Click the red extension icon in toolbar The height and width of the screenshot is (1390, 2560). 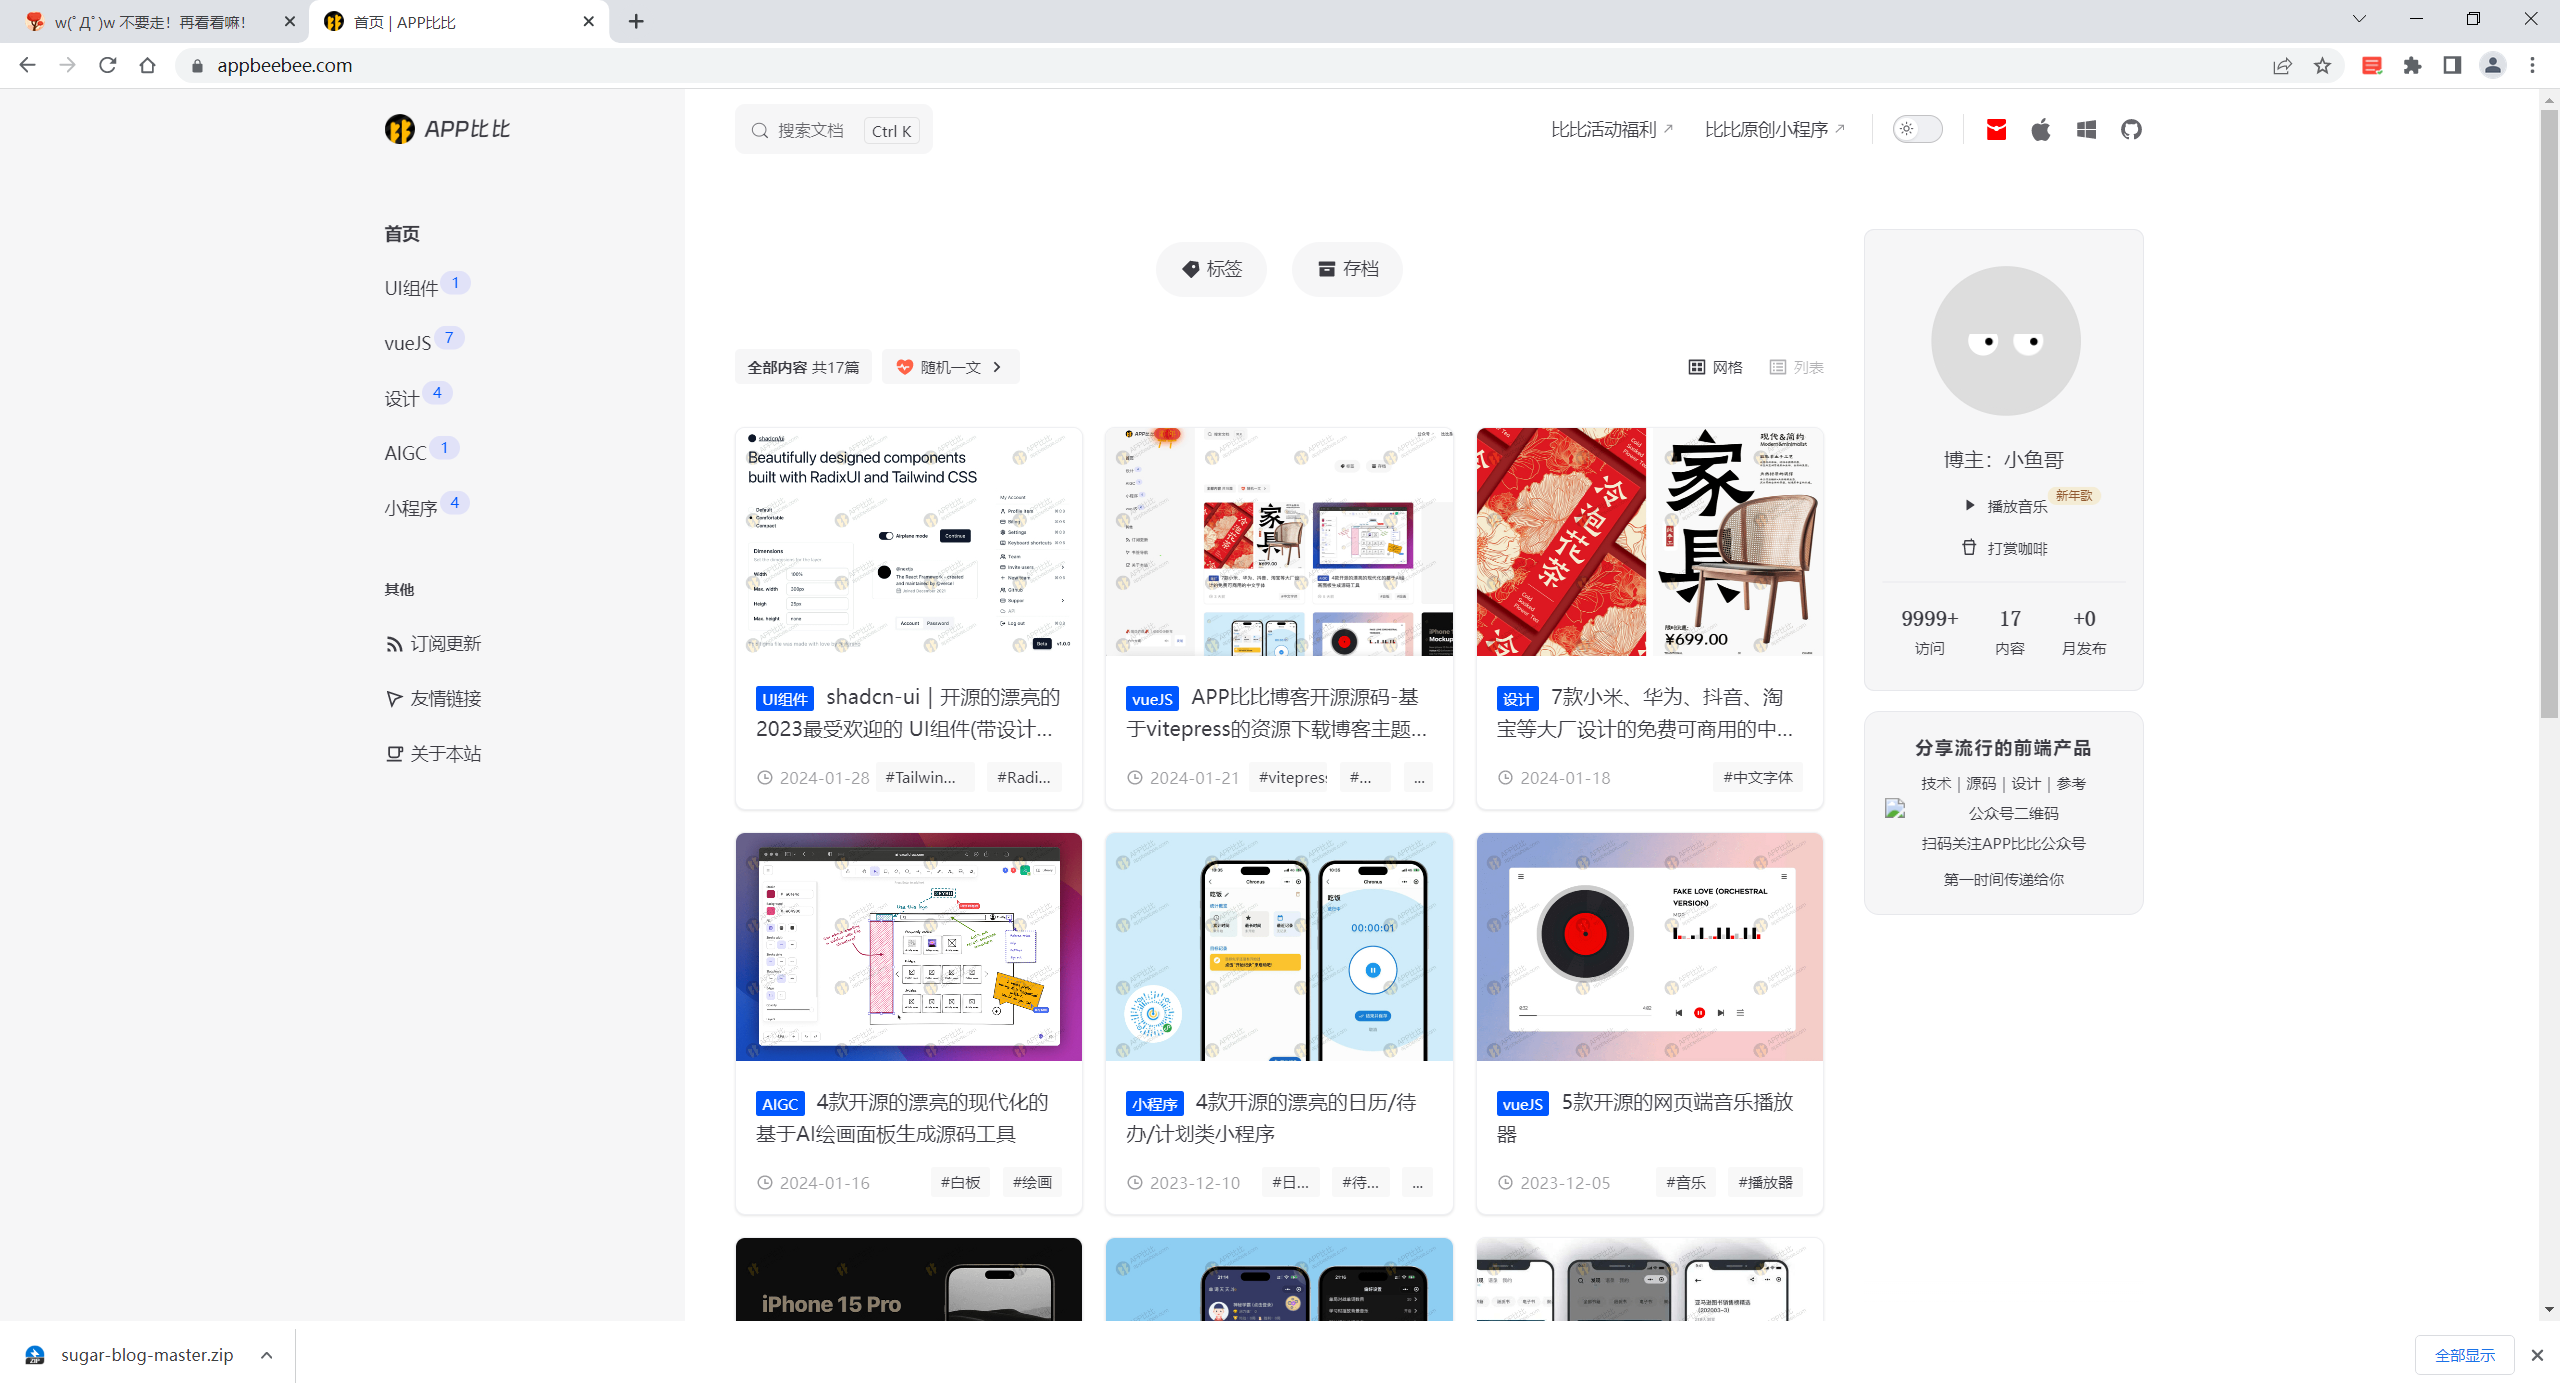pos(2372,65)
